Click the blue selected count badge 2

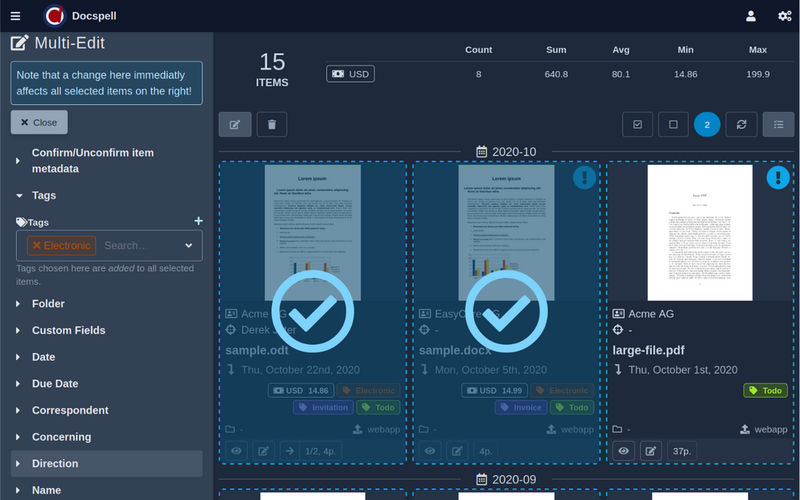coord(707,124)
